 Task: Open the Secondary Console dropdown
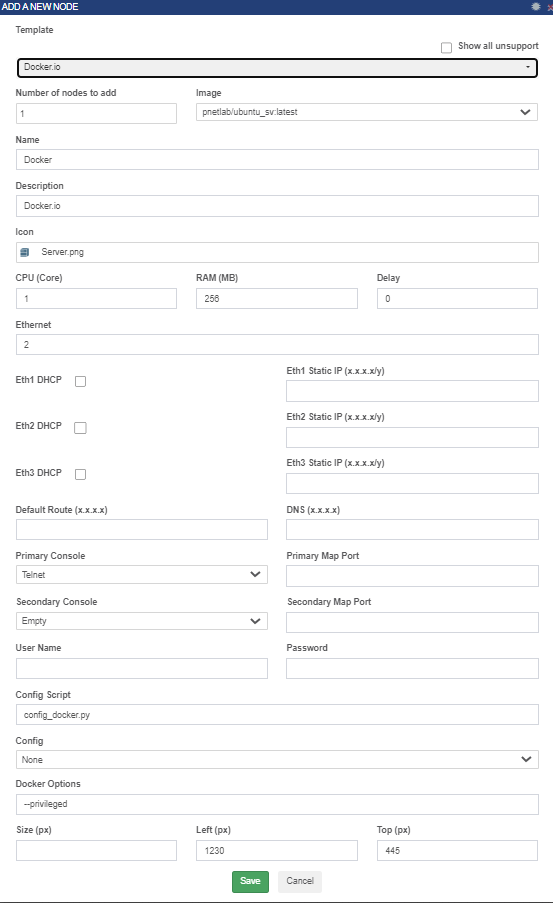pyautogui.click(x=142, y=621)
